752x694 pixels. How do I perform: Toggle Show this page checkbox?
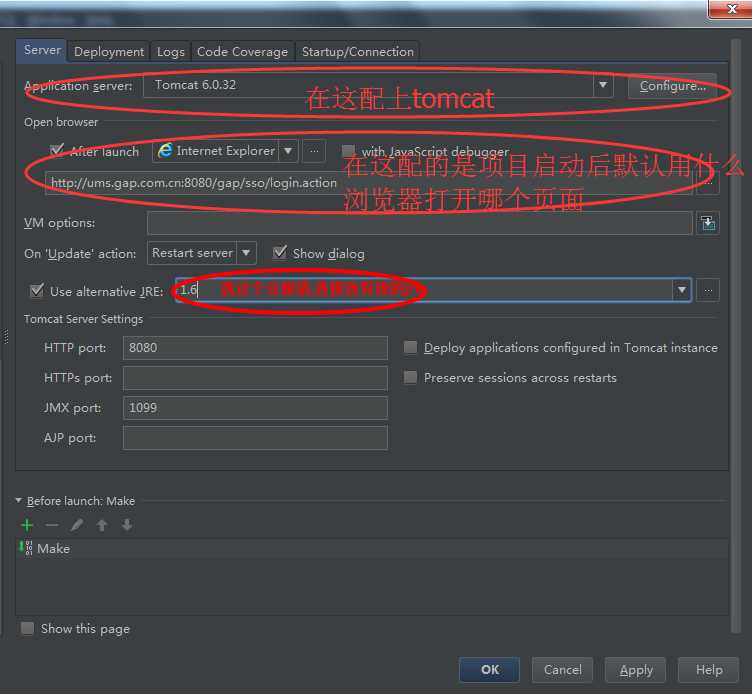click(x=27, y=628)
